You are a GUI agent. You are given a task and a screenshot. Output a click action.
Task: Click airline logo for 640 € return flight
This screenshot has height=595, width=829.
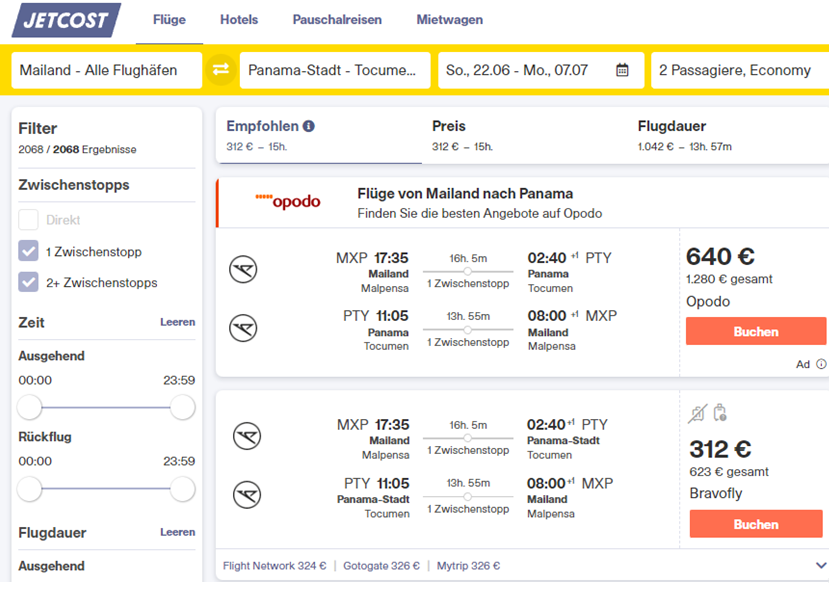pyautogui.click(x=243, y=328)
